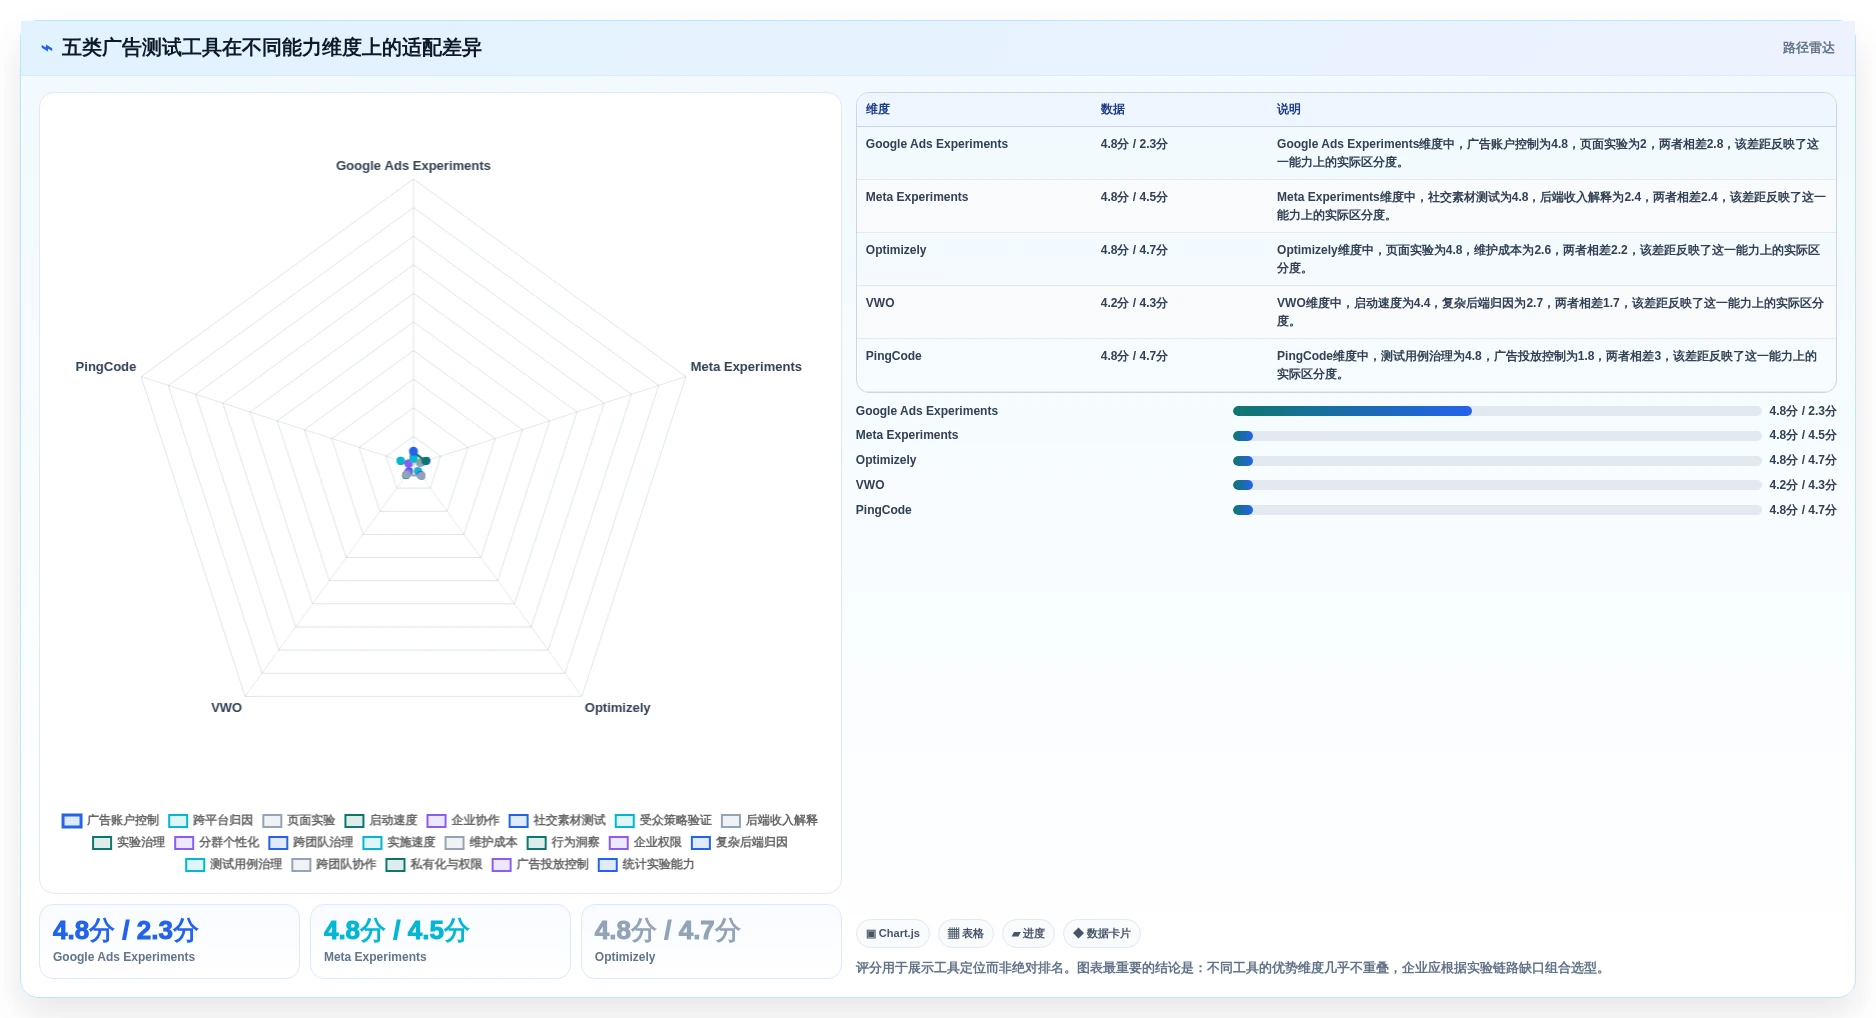The width and height of the screenshot is (1876, 1018).
Task: Click the Chart.js chip
Action: [892, 933]
